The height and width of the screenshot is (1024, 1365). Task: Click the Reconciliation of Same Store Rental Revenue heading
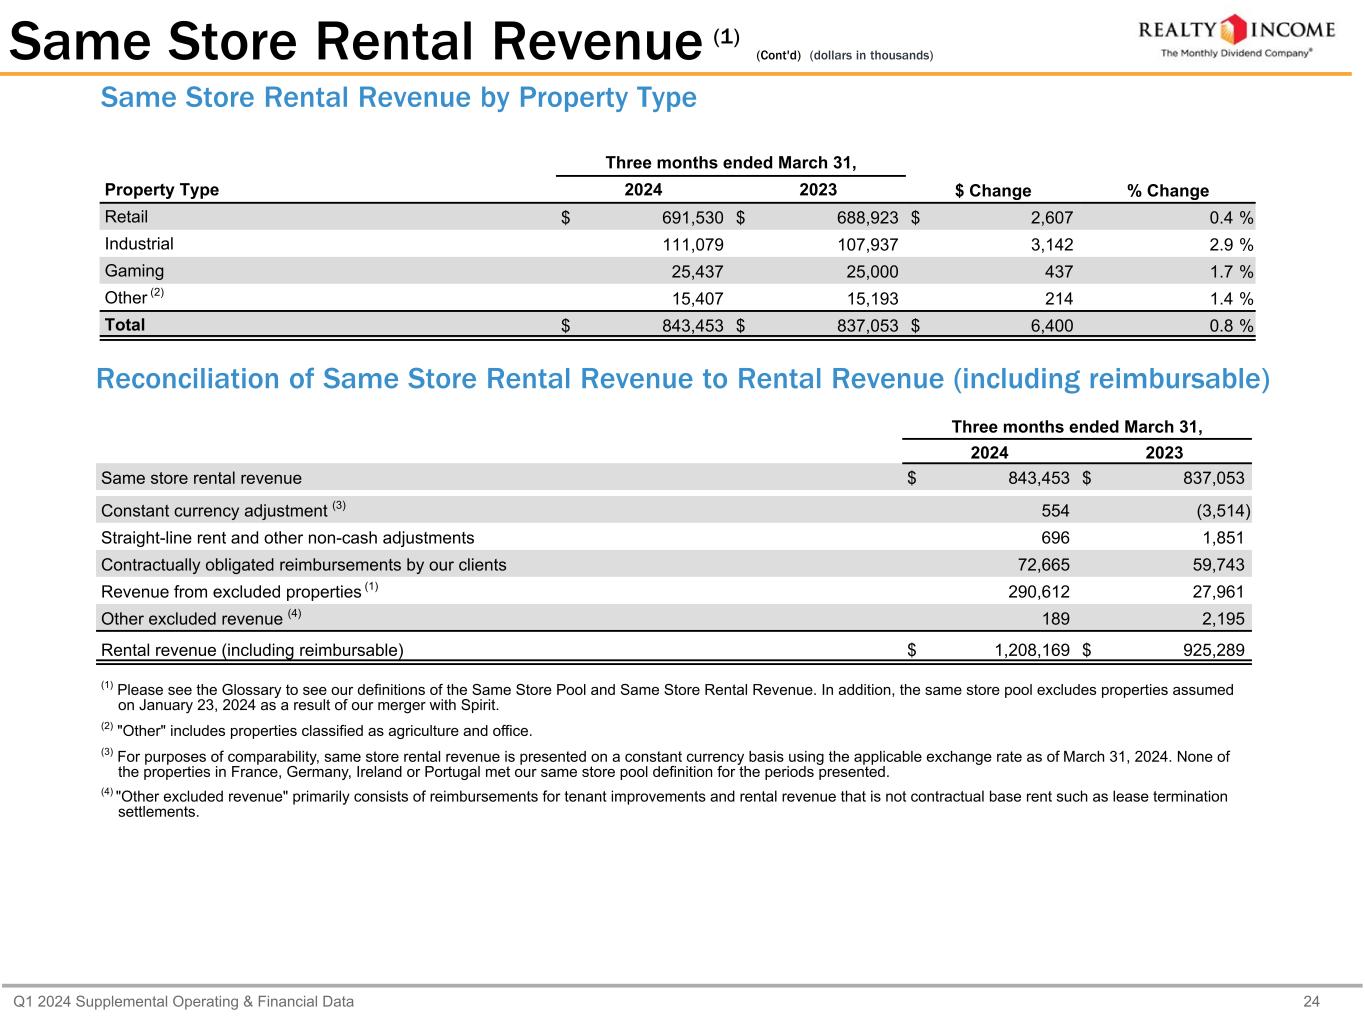(682, 380)
